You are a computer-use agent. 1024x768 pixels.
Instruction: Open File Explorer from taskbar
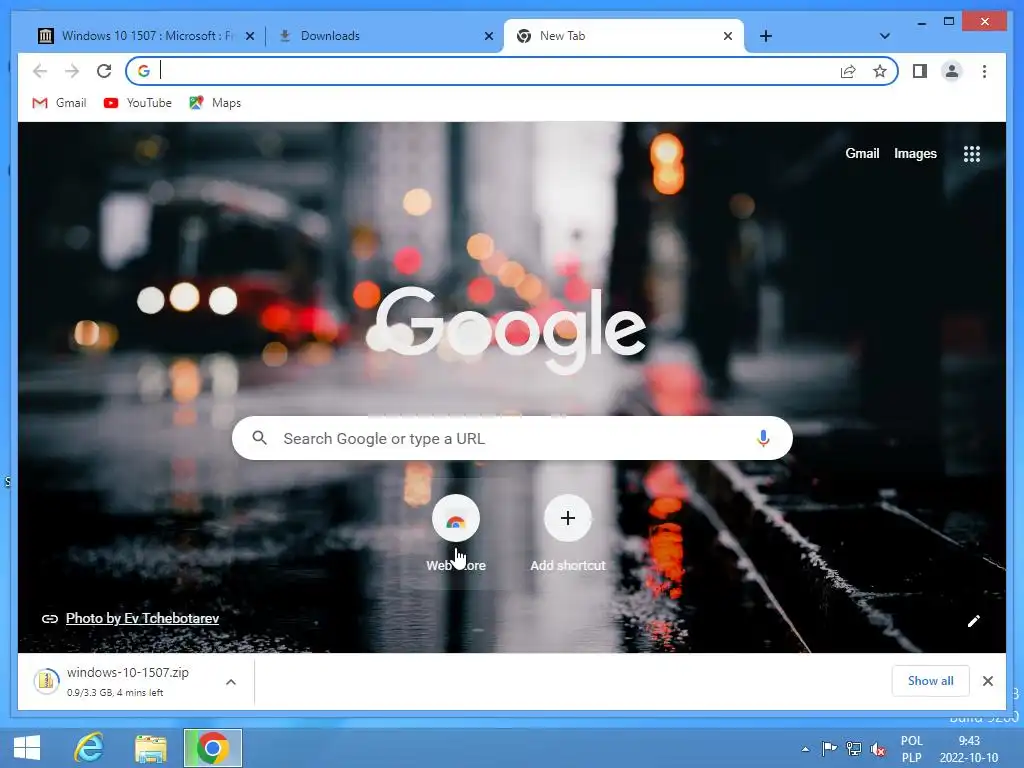(x=151, y=748)
